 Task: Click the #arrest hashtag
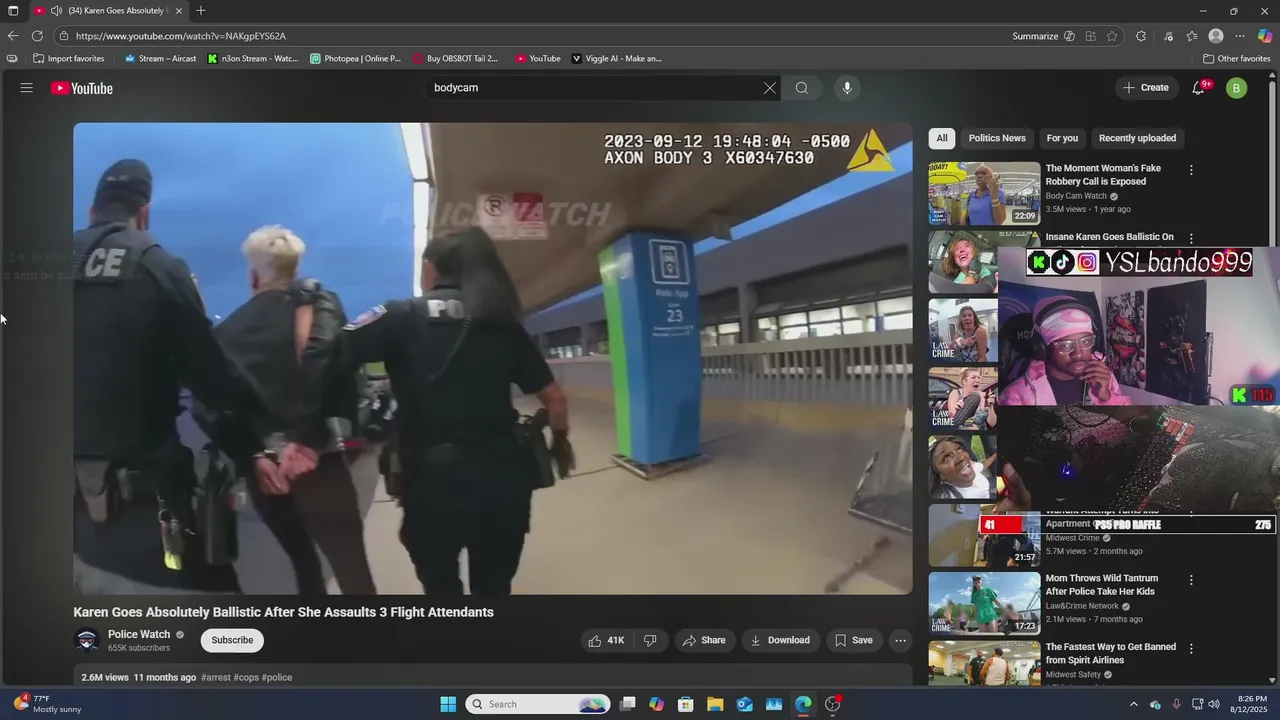pyautogui.click(x=215, y=677)
